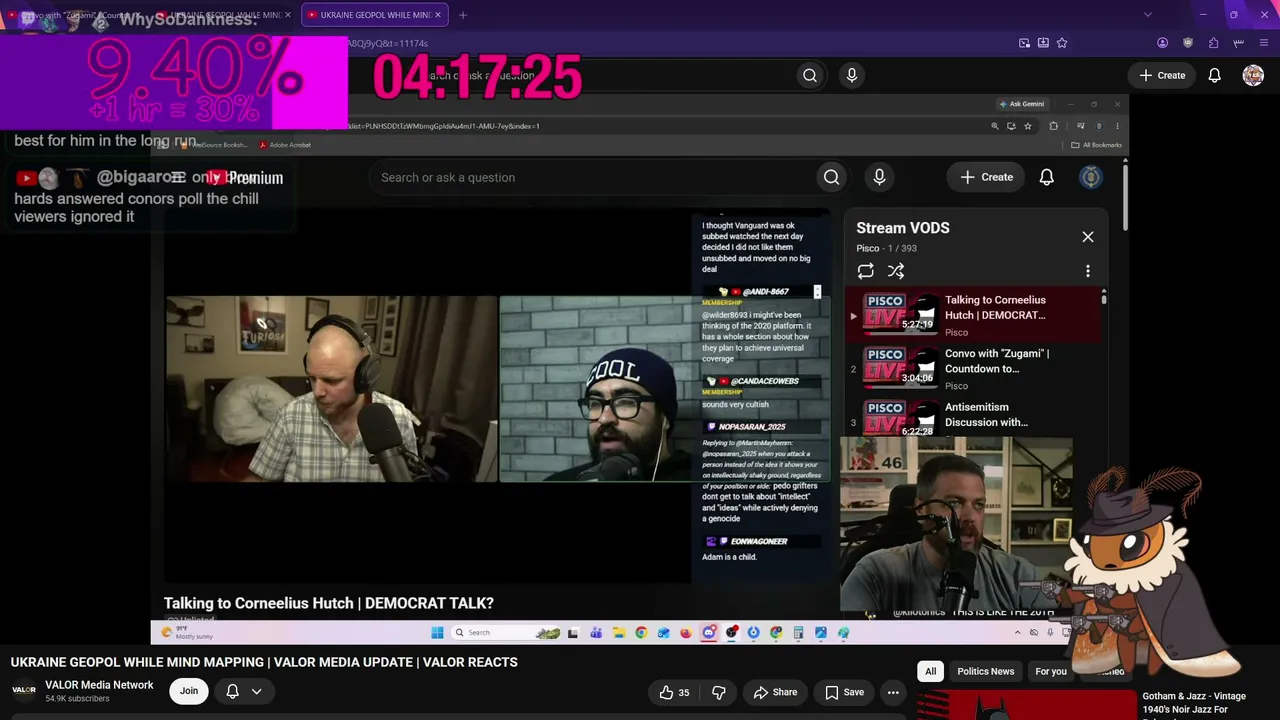1280x720 pixels.
Task: Select the For you filter chip
Action: 1051,671
